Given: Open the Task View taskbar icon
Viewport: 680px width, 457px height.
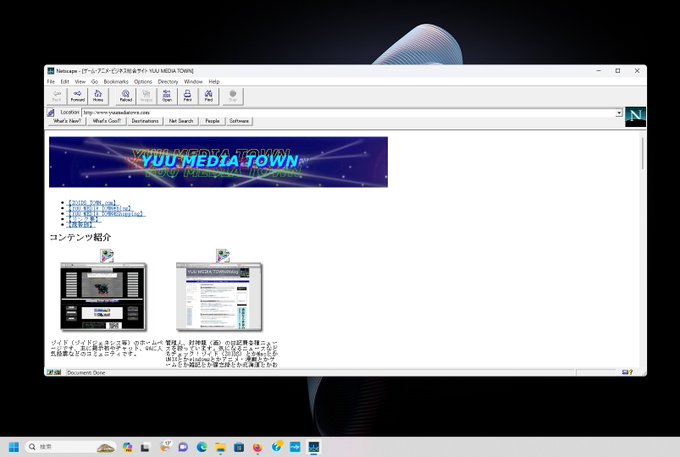Looking at the screenshot, I should click(145, 447).
